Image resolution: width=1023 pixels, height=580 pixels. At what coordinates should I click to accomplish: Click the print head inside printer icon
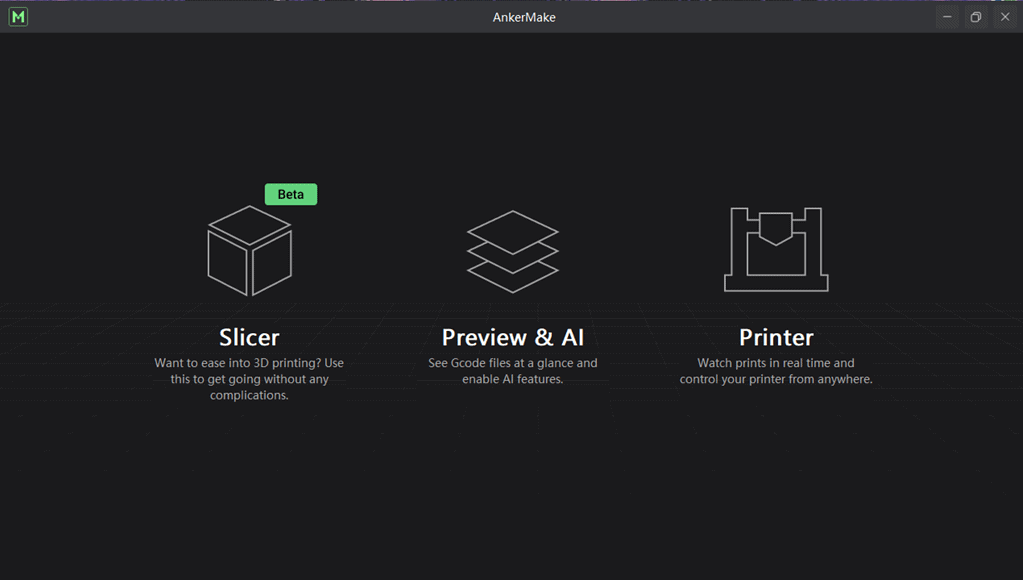[x=776, y=228]
